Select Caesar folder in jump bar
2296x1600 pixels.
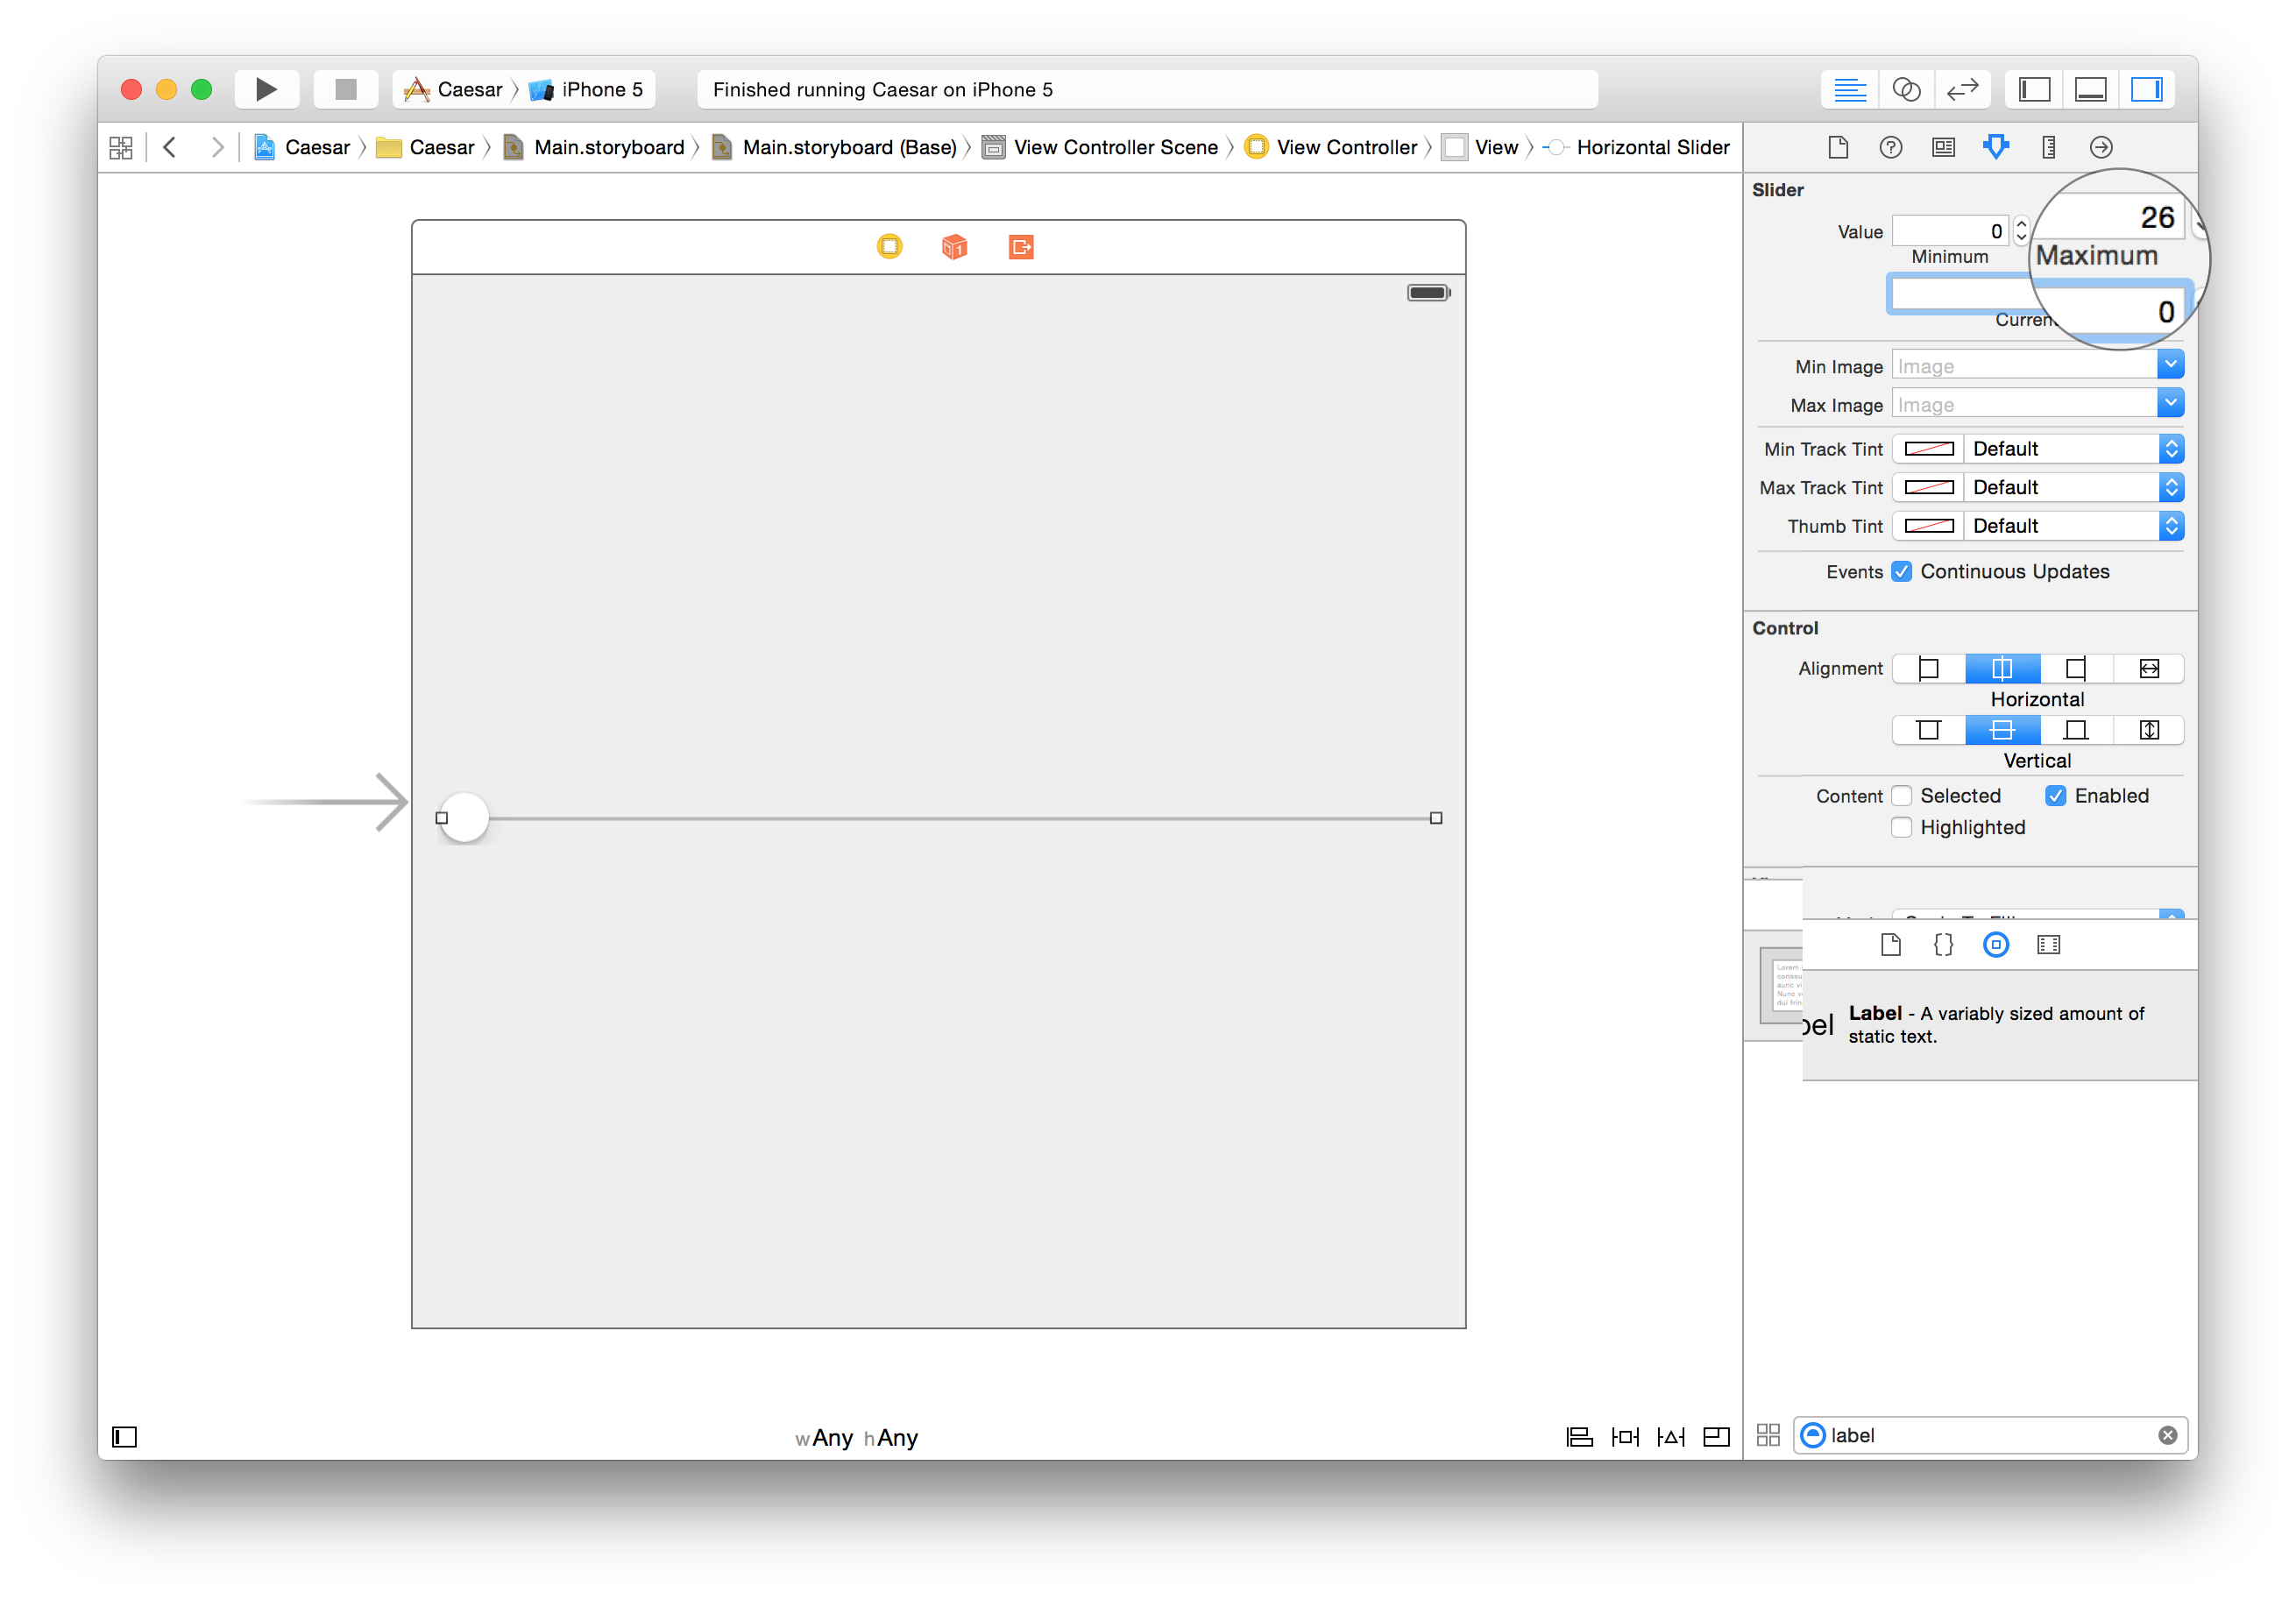tap(426, 148)
